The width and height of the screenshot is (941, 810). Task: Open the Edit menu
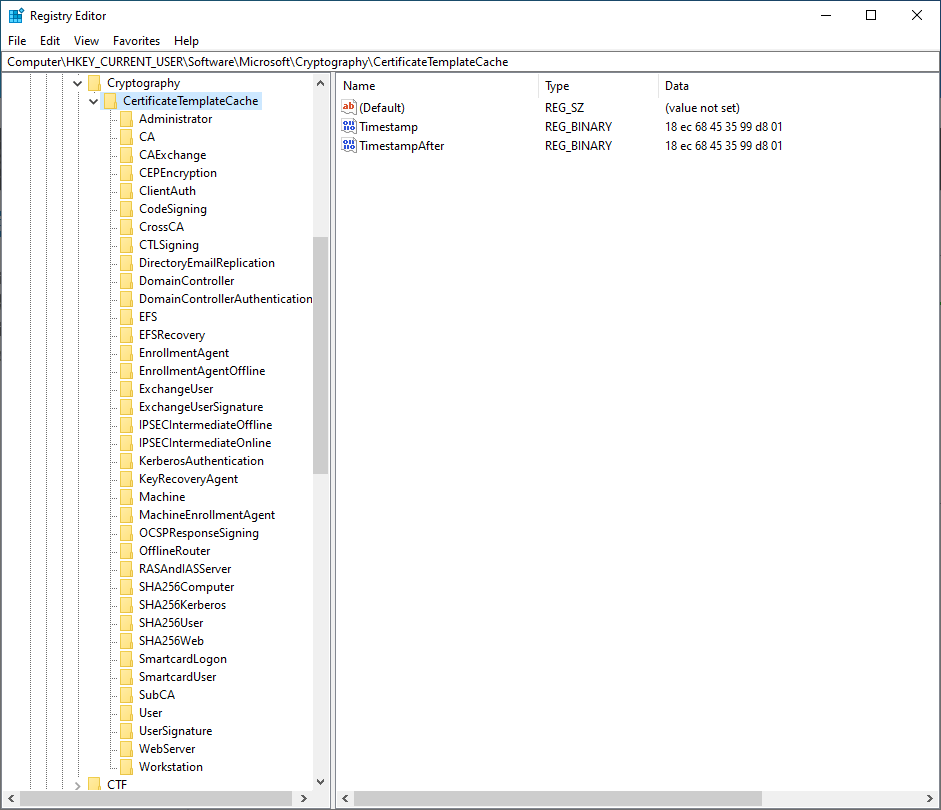pyautogui.click(x=50, y=41)
